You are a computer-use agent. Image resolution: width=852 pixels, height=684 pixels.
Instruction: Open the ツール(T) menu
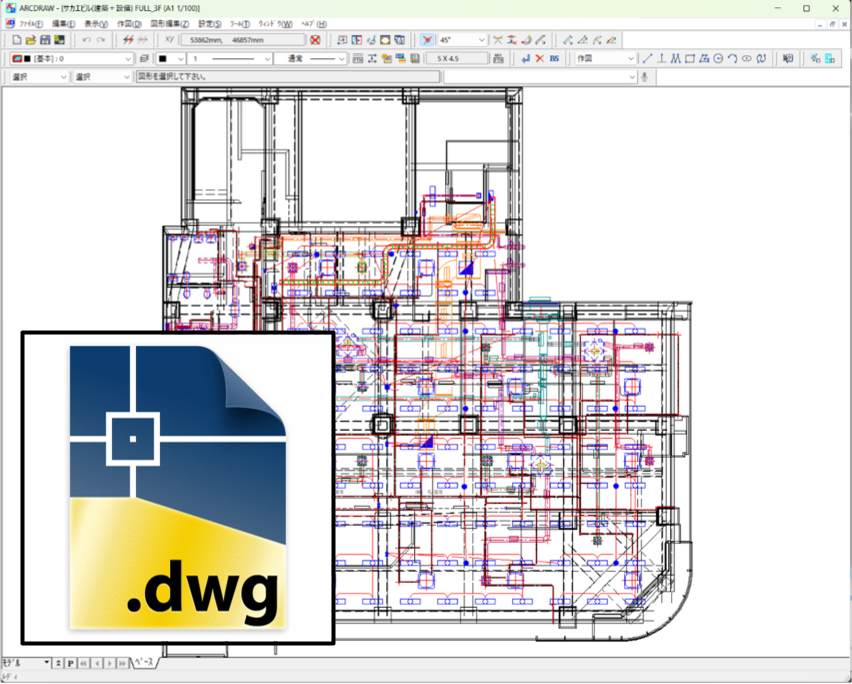coord(240,24)
